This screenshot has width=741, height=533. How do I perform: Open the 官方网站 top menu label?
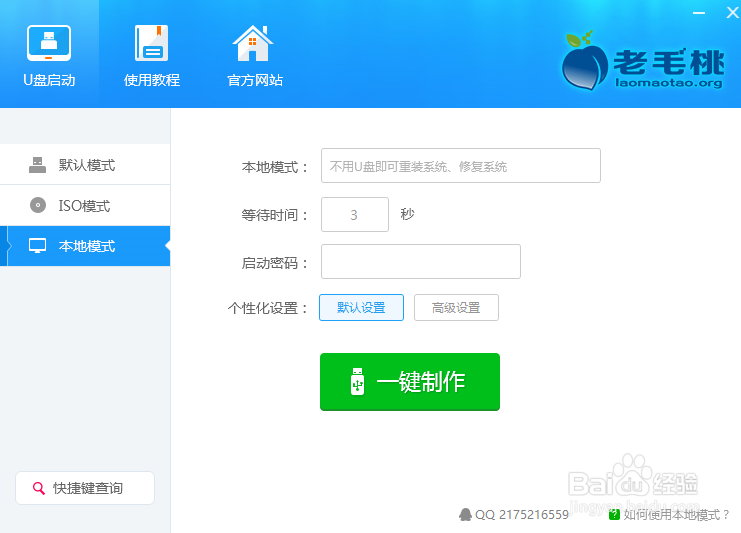click(255, 80)
